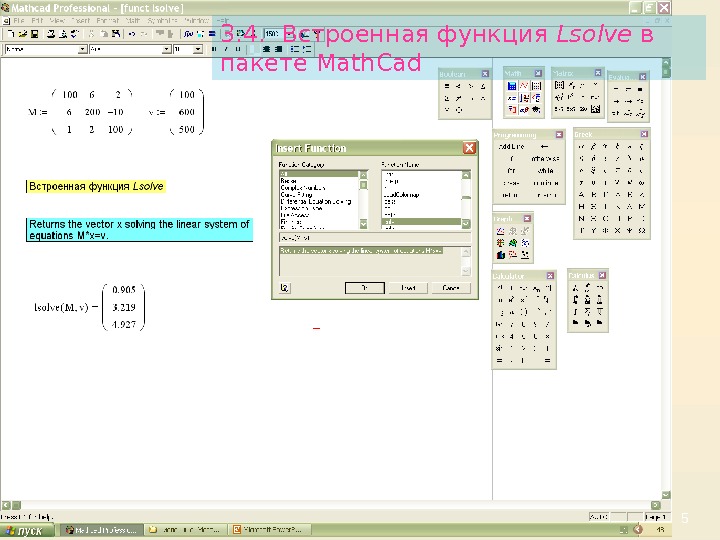This screenshot has height=540, width=720.
Task: Toggle the numbered list format
Action: click(307, 49)
